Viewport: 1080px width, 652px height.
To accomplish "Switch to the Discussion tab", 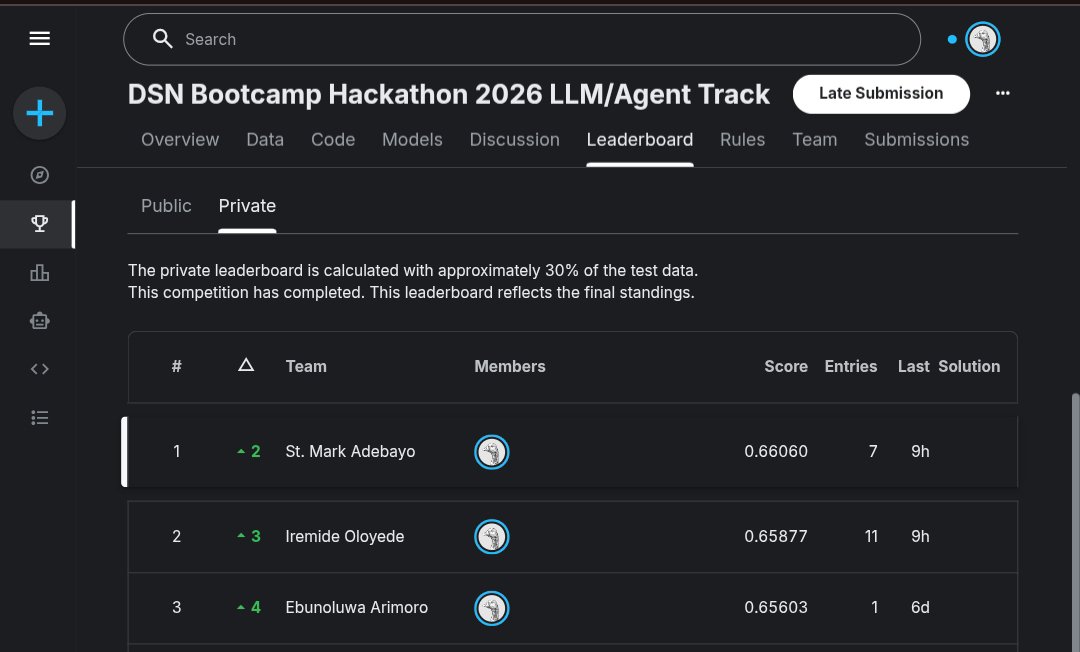I will [515, 140].
